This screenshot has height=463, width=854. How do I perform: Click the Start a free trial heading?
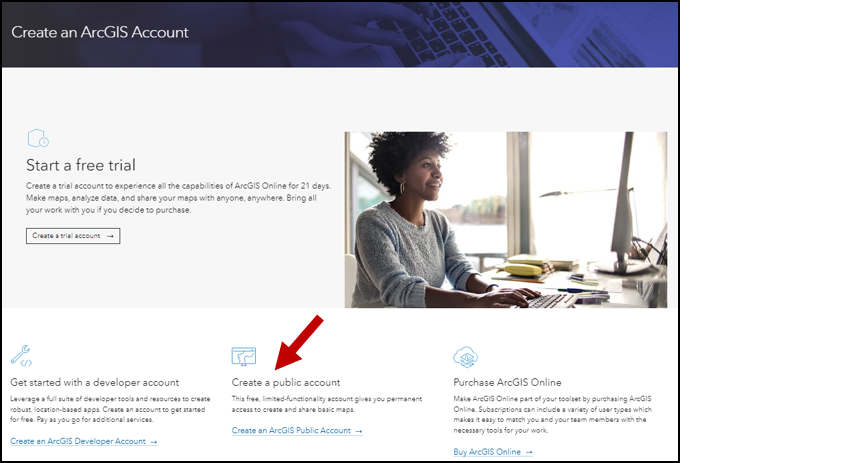pyautogui.click(x=81, y=165)
